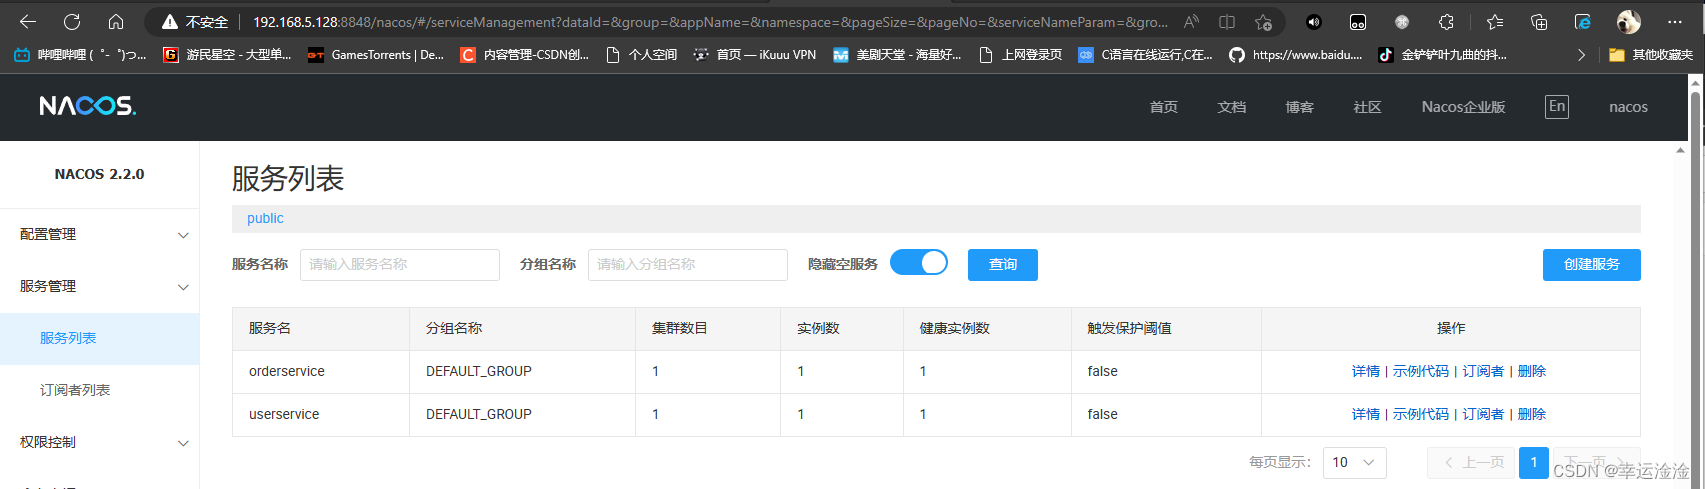Click the Internet Explorer mode icon

click(1583, 22)
